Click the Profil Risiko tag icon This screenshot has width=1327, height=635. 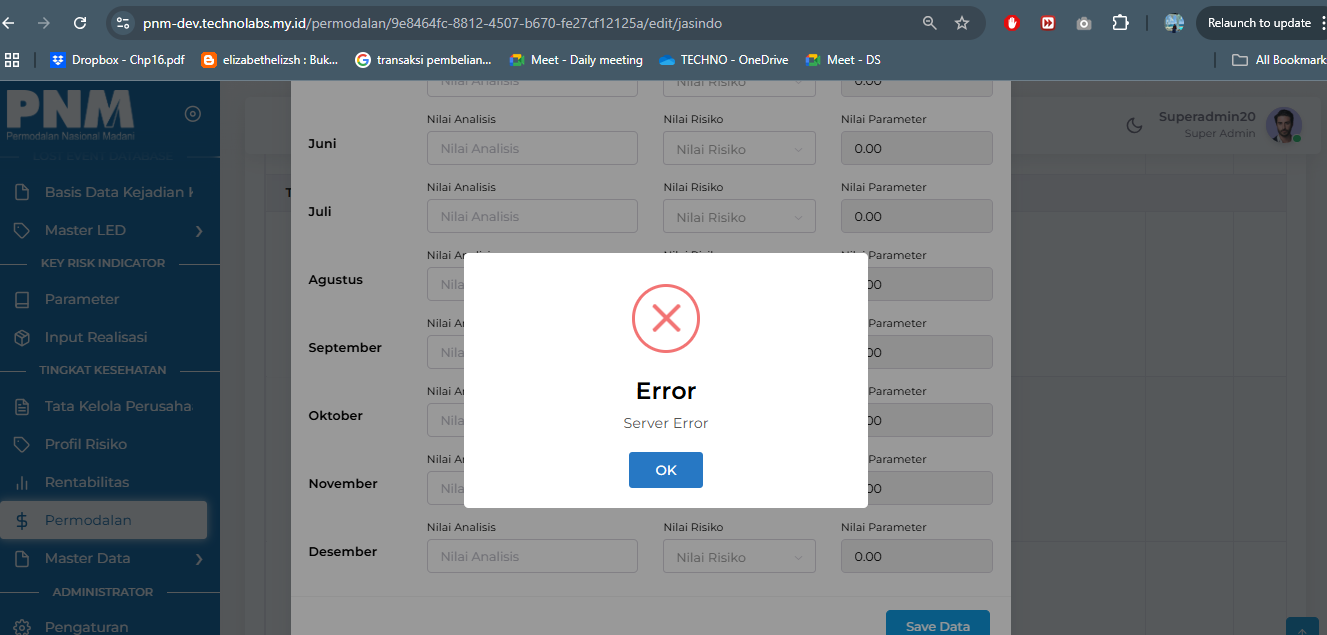pyautogui.click(x=22, y=444)
